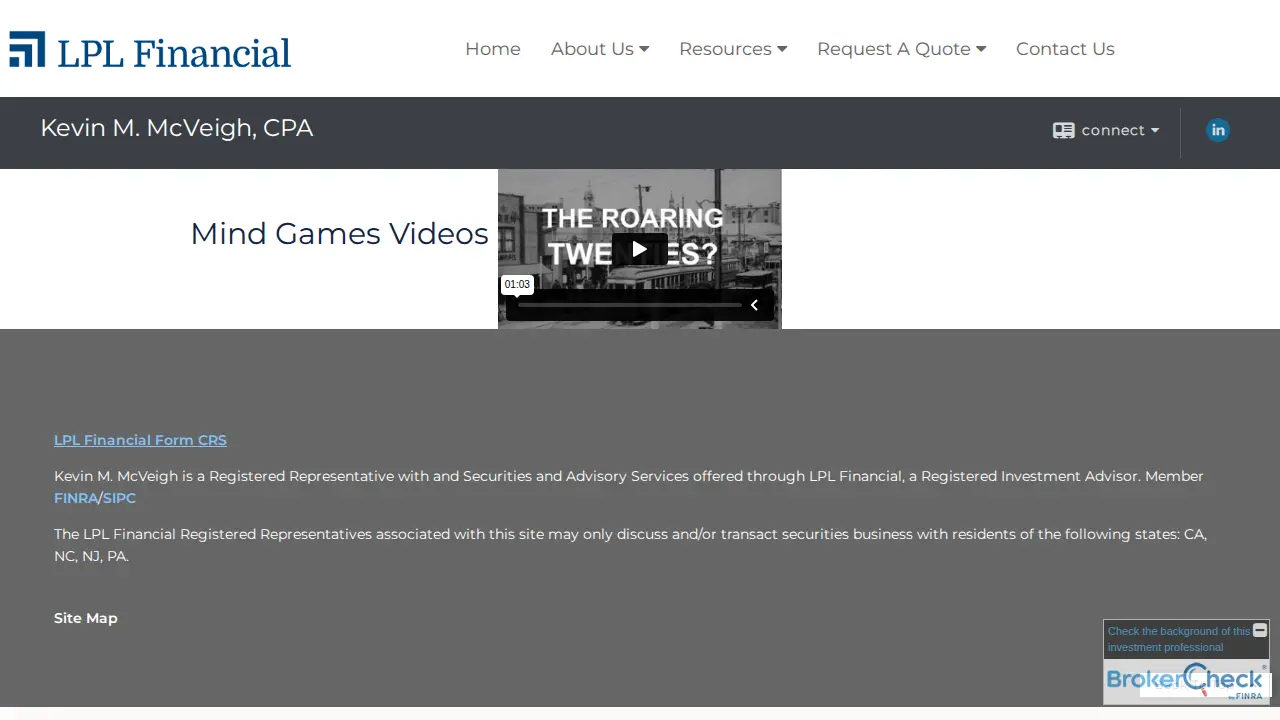This screenshot has width=1280, height=720.
Task: Play the Roaring Twenties video
Action: [x=639, y=249]
